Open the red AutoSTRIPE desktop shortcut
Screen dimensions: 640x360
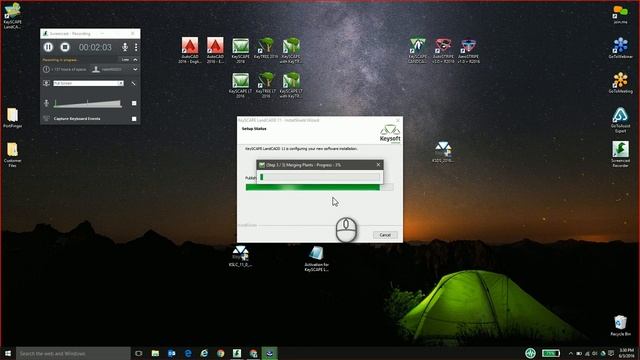[443, 50]
